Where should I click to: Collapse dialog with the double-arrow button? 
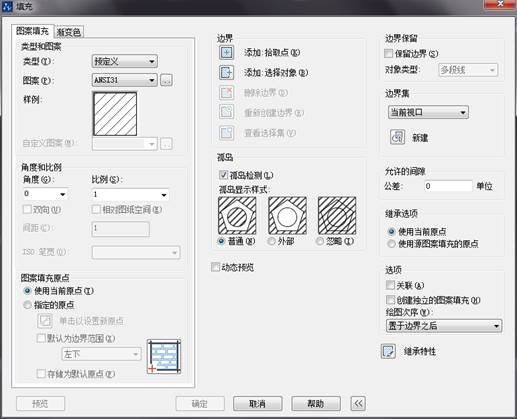point(358,404)
